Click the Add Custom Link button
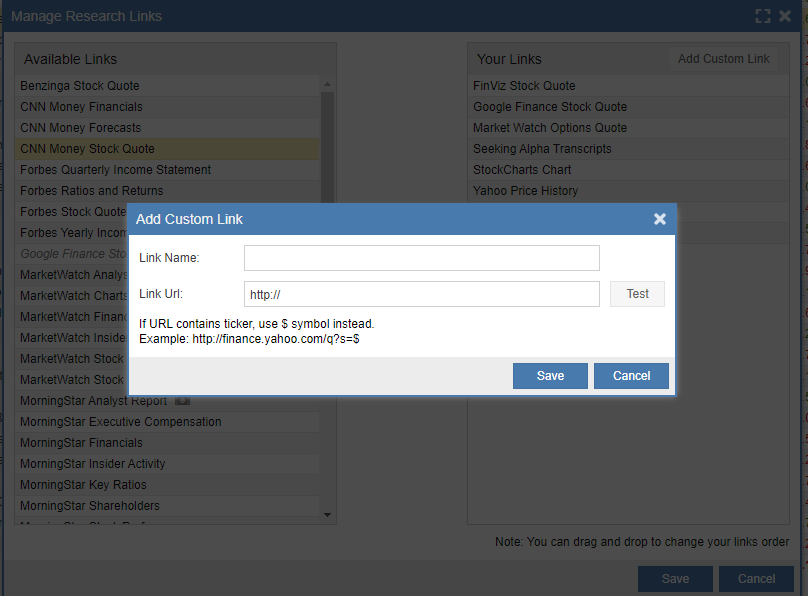Image resolution: width=808 pixels, height=596 pixels. pos(723,59)
